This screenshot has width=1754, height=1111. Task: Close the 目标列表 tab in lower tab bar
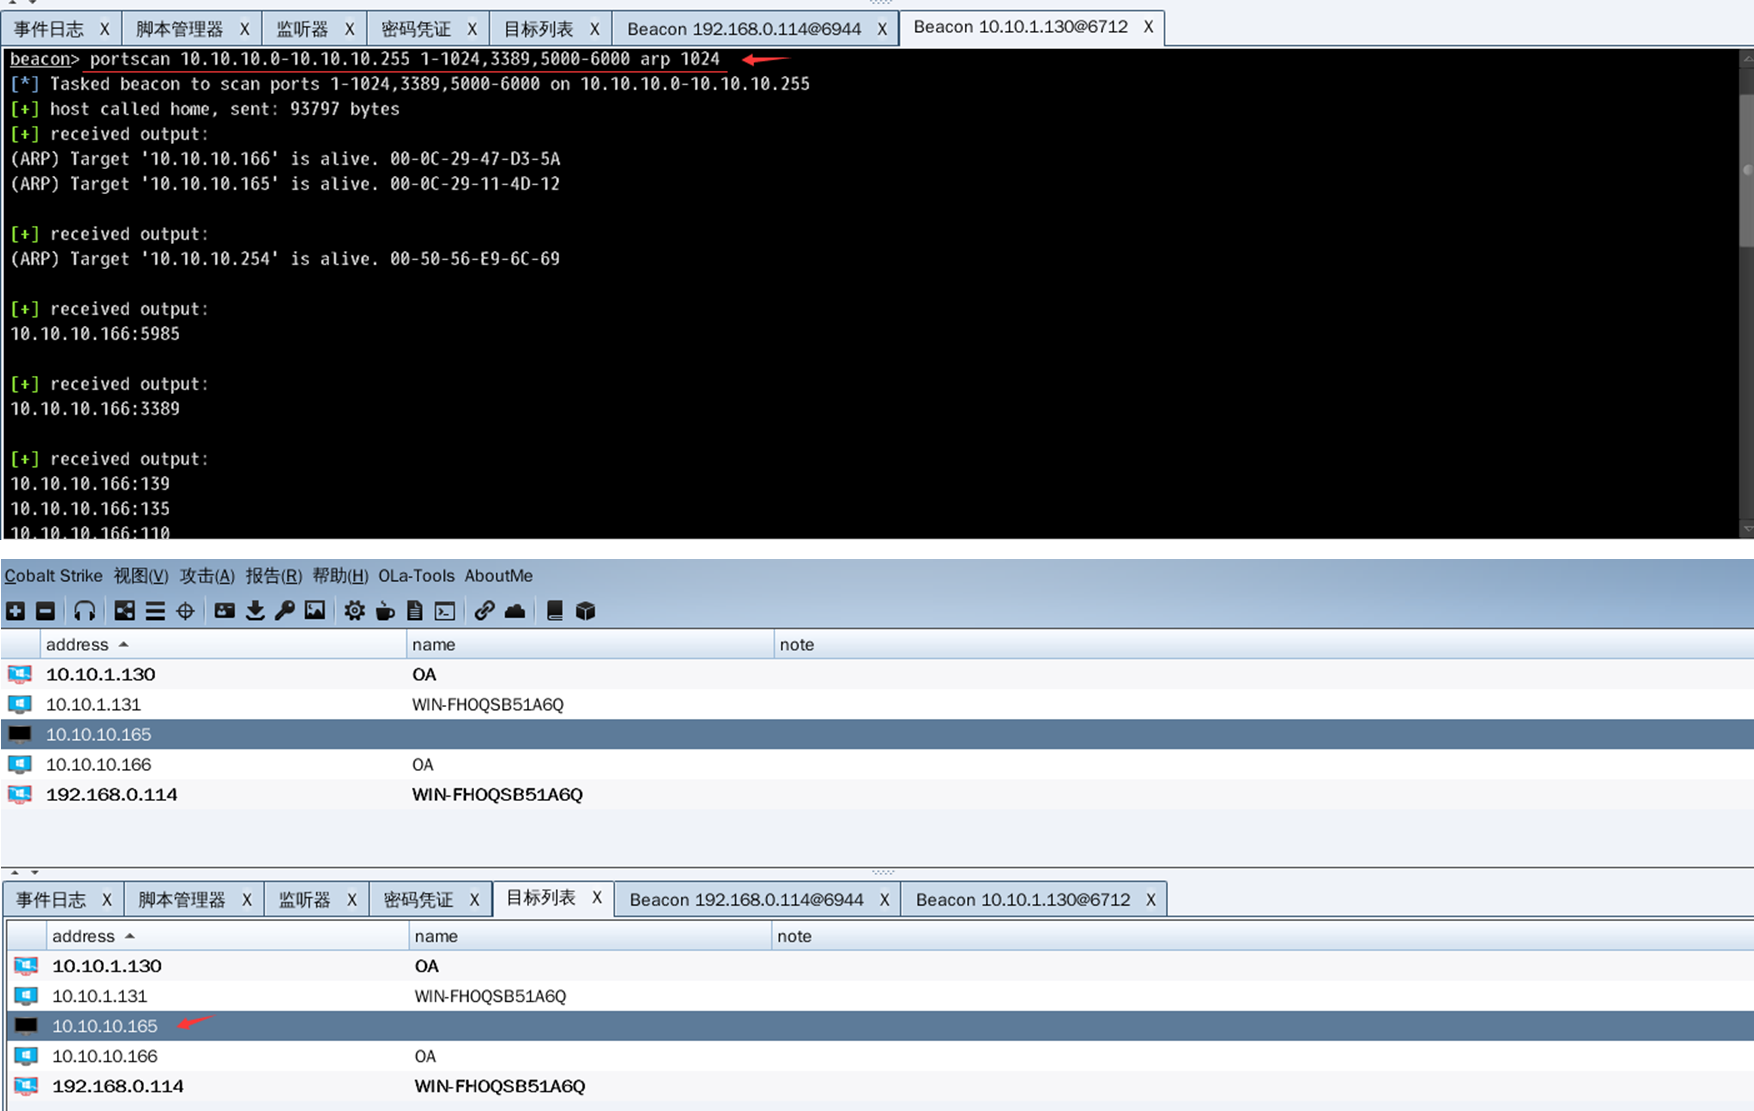(x=597, y=897)
